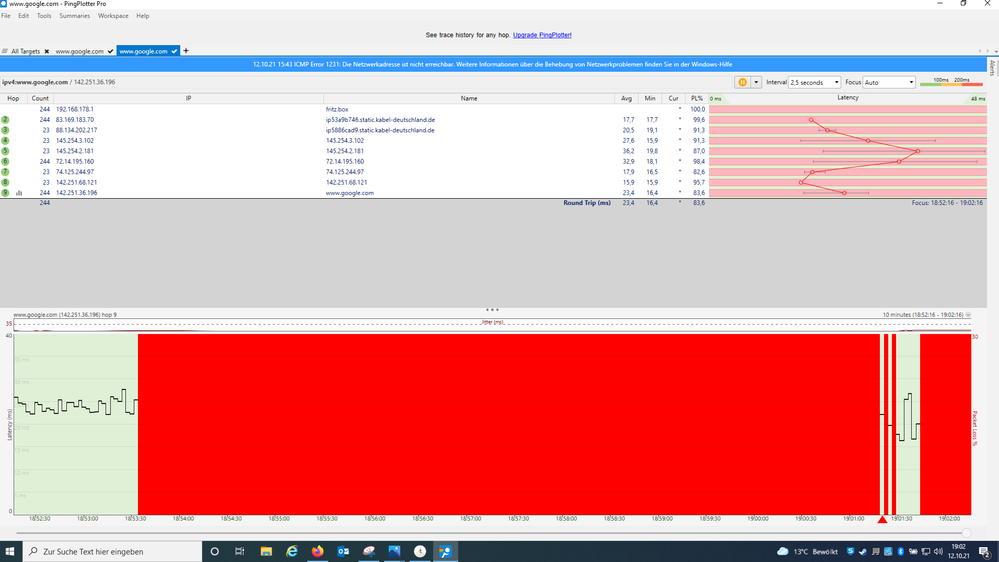Select ip5886cad9.static.kabel-deutschland.de name cell
Image resolution: width=999 pixels, height=562 pixels.
click(x=380, y=130)
